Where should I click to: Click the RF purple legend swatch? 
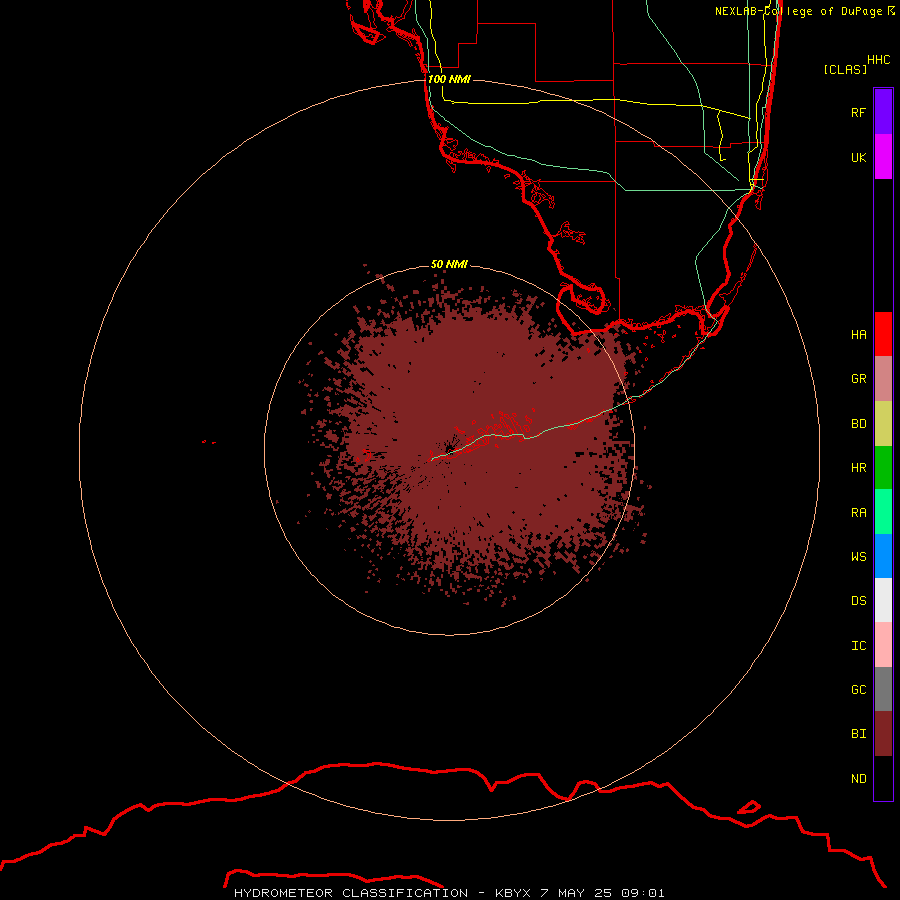tap(883, 112)
